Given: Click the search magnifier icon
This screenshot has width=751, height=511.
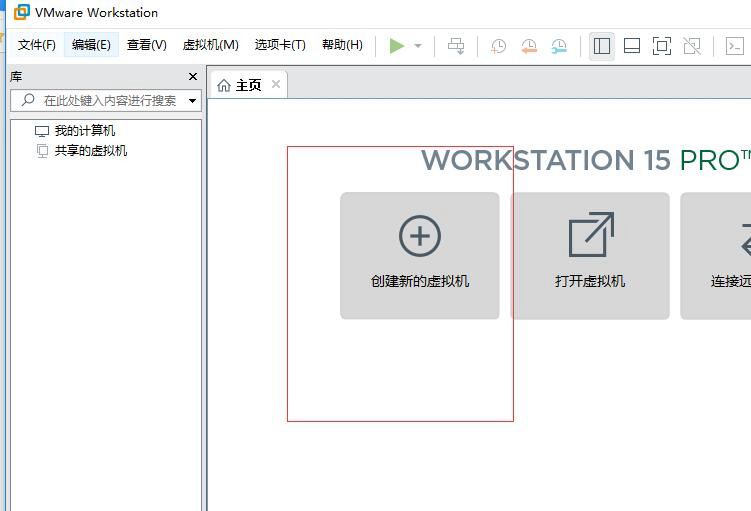Looking at the screenshot, I should coord(28,100).
